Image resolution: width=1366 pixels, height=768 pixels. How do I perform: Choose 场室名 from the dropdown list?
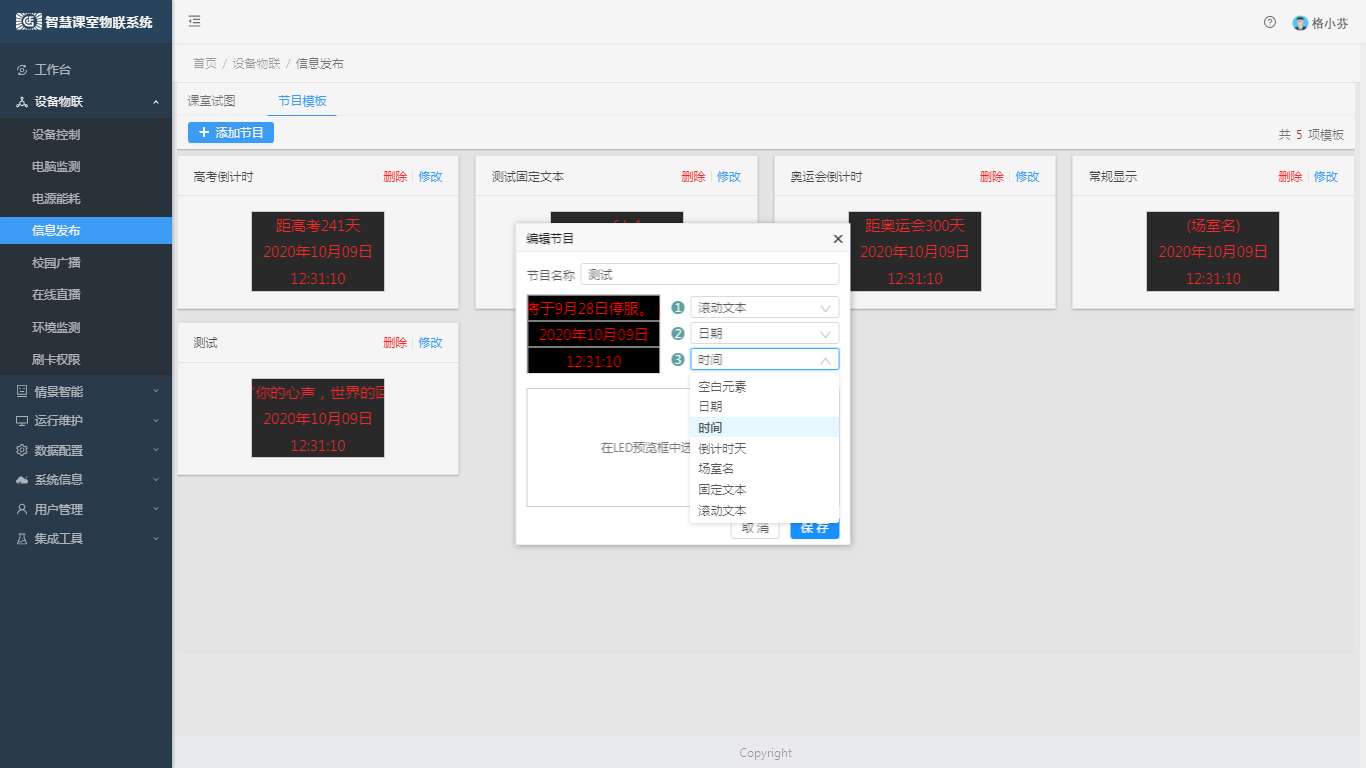[716, 469]
